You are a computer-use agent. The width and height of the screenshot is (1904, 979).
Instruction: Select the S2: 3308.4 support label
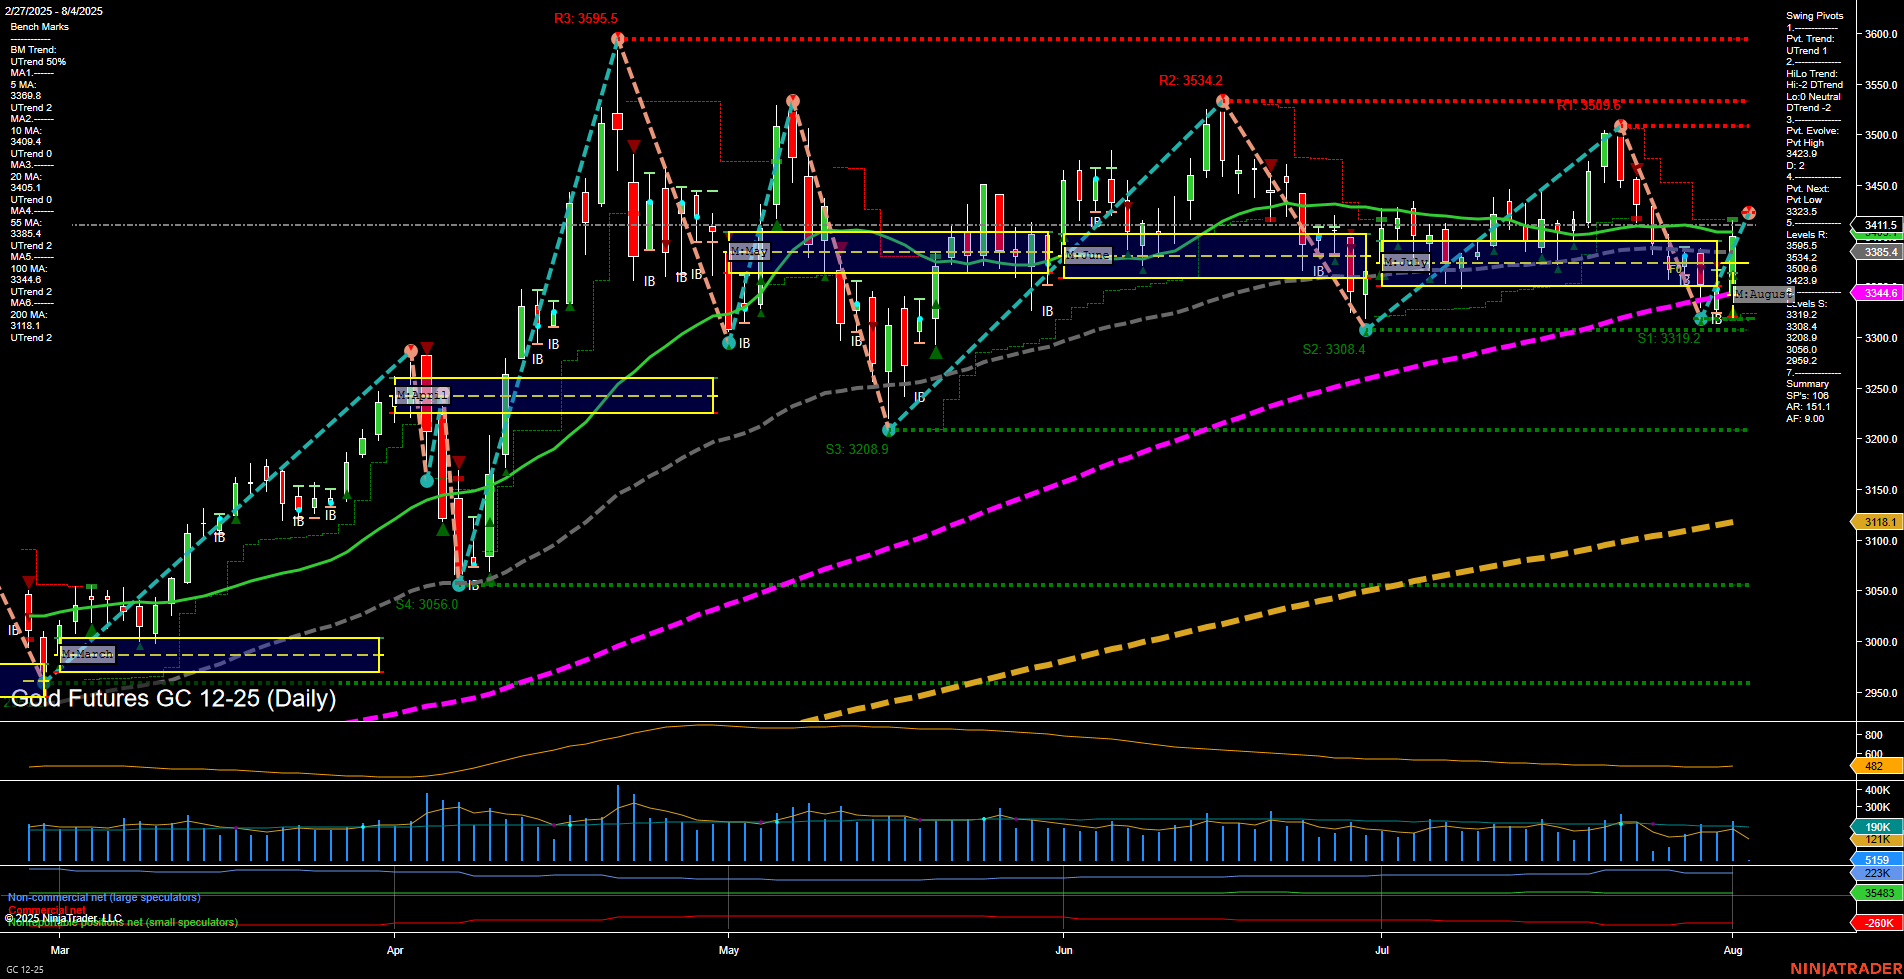pyautogui.click(x=1334, y=350)
